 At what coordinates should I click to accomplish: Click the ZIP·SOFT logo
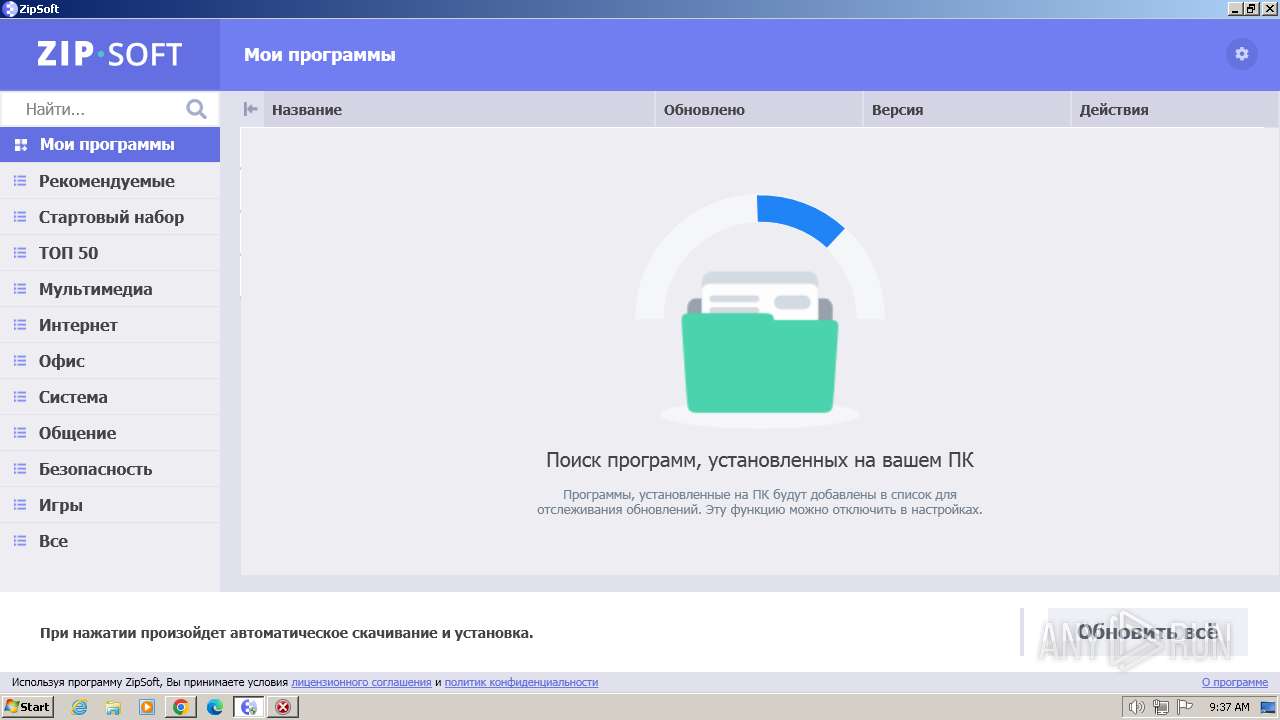coord(110,54)
